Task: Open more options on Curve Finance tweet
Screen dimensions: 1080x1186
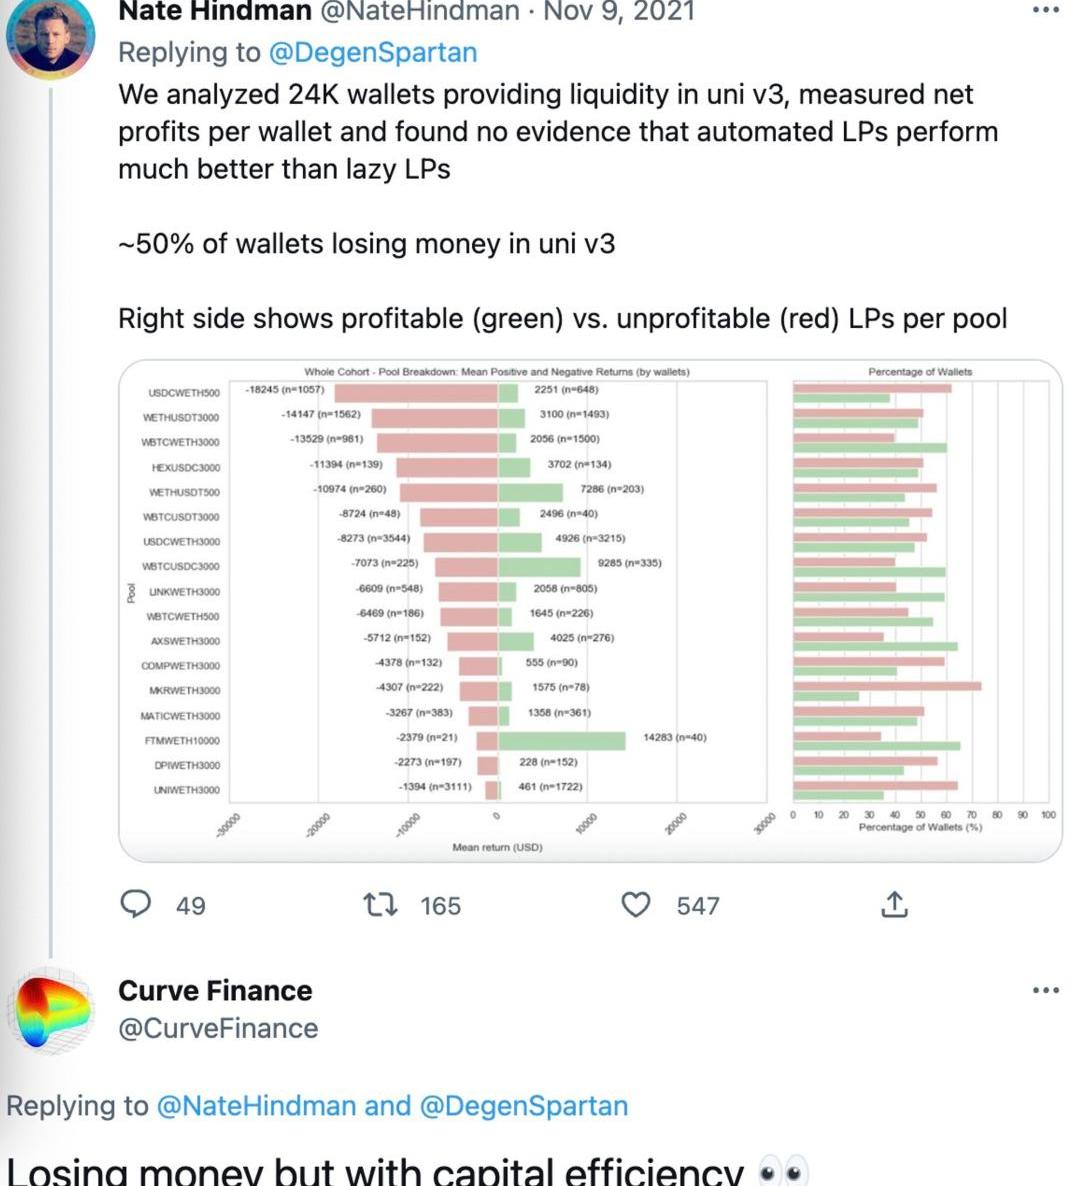Action: (1045, 990)
